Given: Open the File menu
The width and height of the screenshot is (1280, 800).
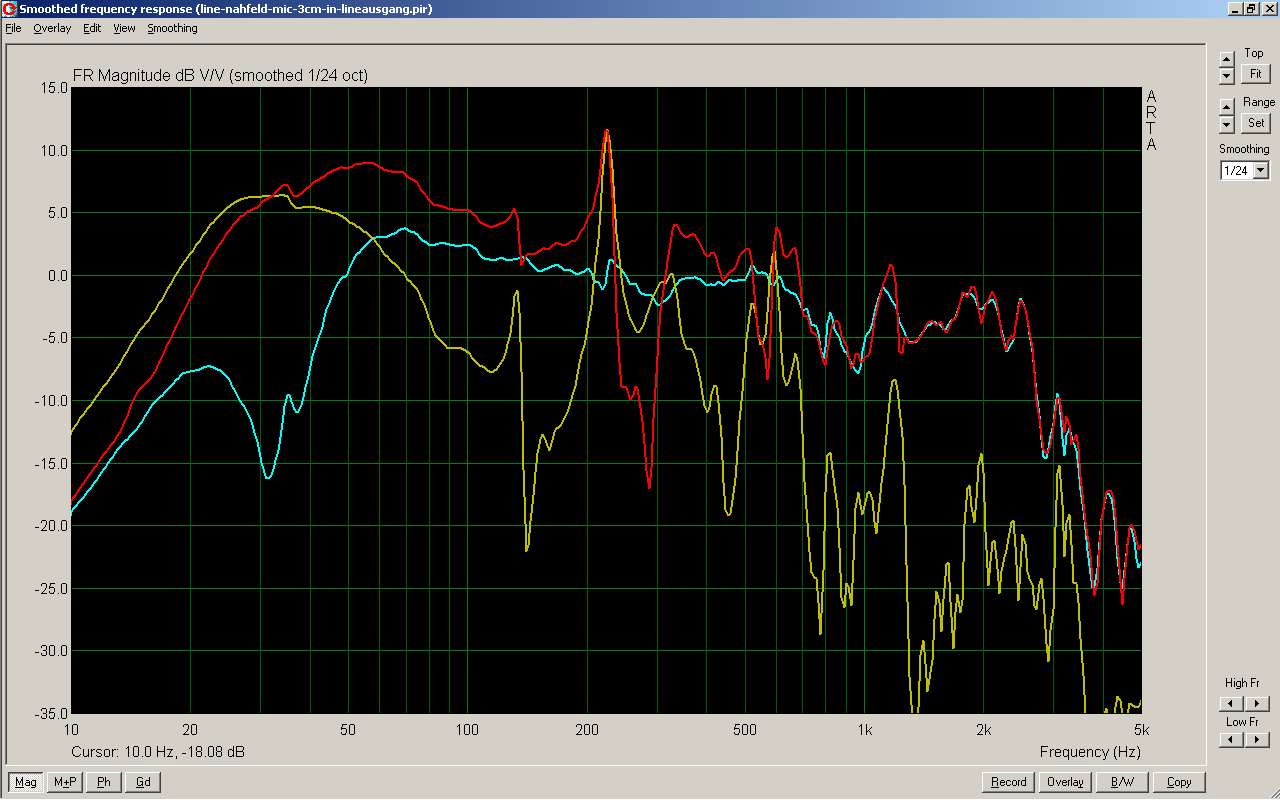Looking at the screenshot, I should click(x=13, y=29).
